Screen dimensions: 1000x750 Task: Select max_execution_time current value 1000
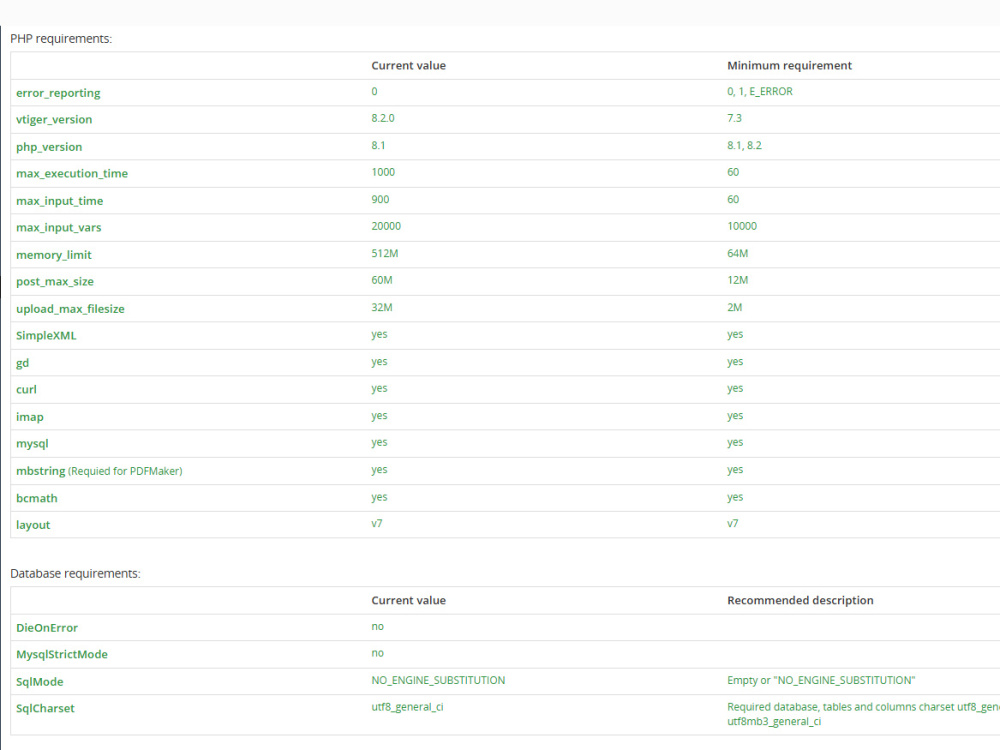click(x=383, y=172)
